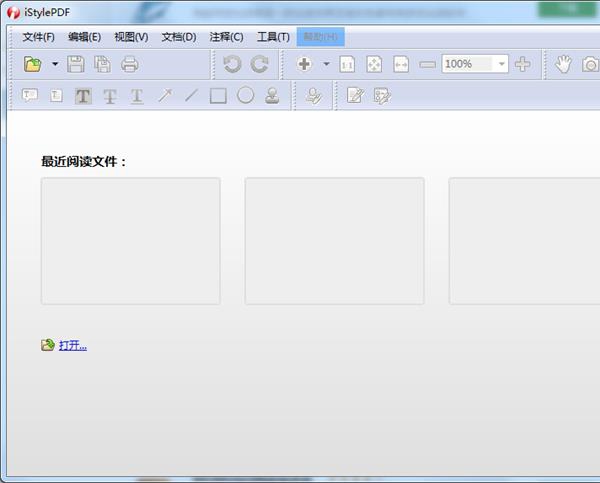Click the zoom out minus button
Screen dimensions: 600x483
pyautogui.click(x=427, y=64)
